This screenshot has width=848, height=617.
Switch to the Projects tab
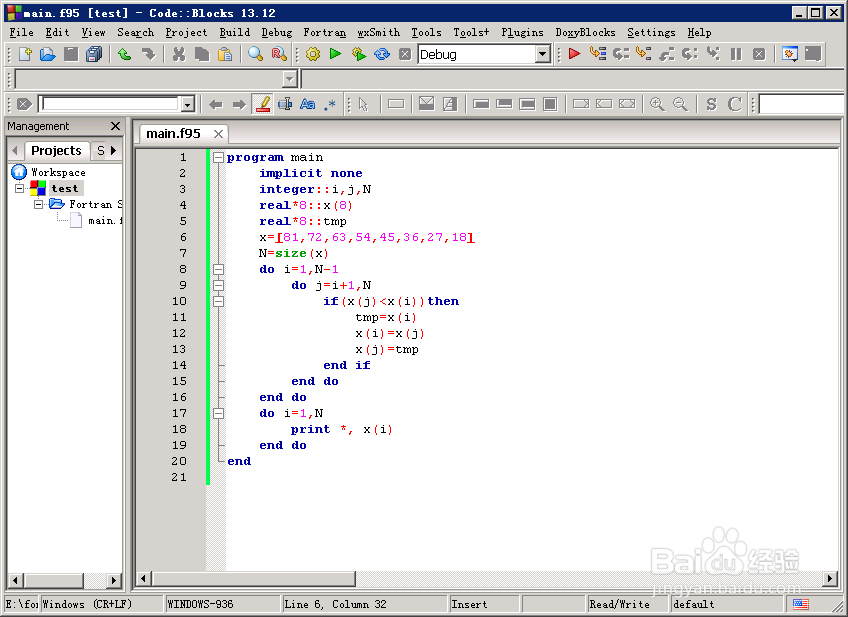(56, 150)
